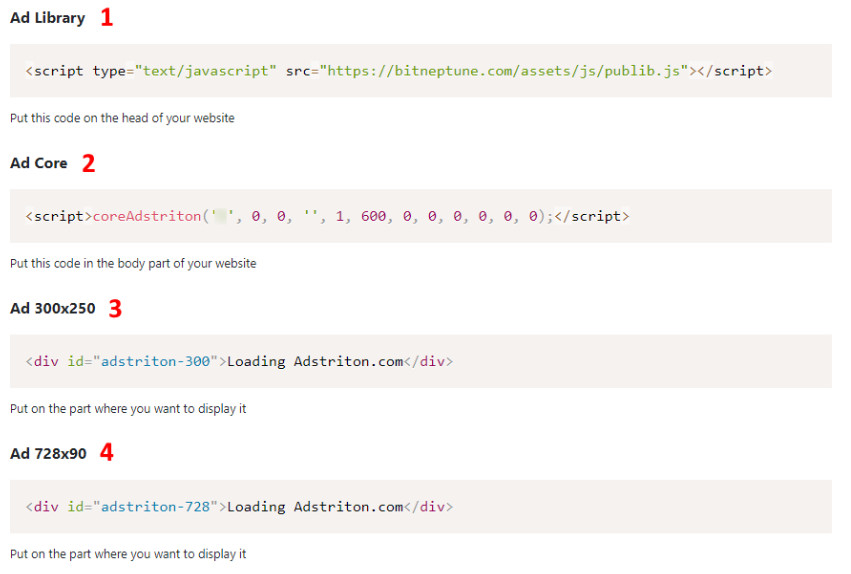Click the "adstriton-728" id value
Image resolution: width=851 pixels, height=574 pixels.
click(157, 507)
